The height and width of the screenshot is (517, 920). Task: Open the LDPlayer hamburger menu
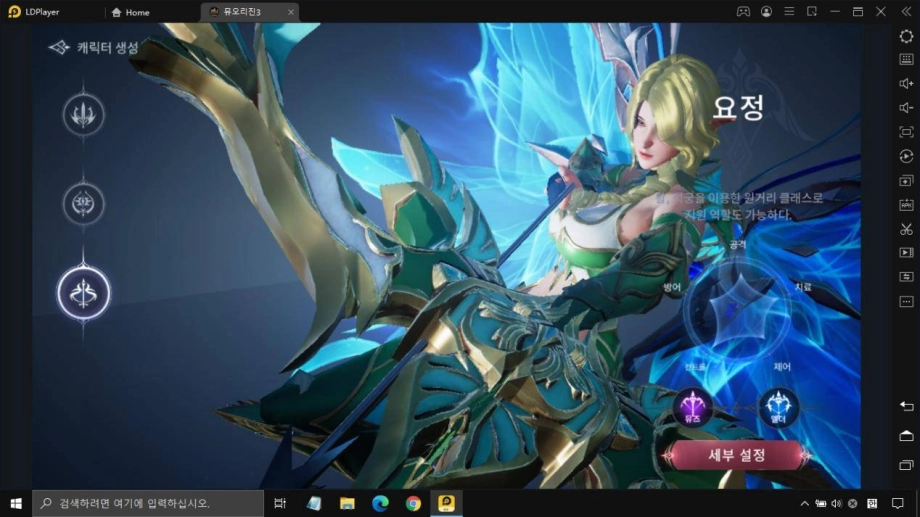[x=789, y=12]
